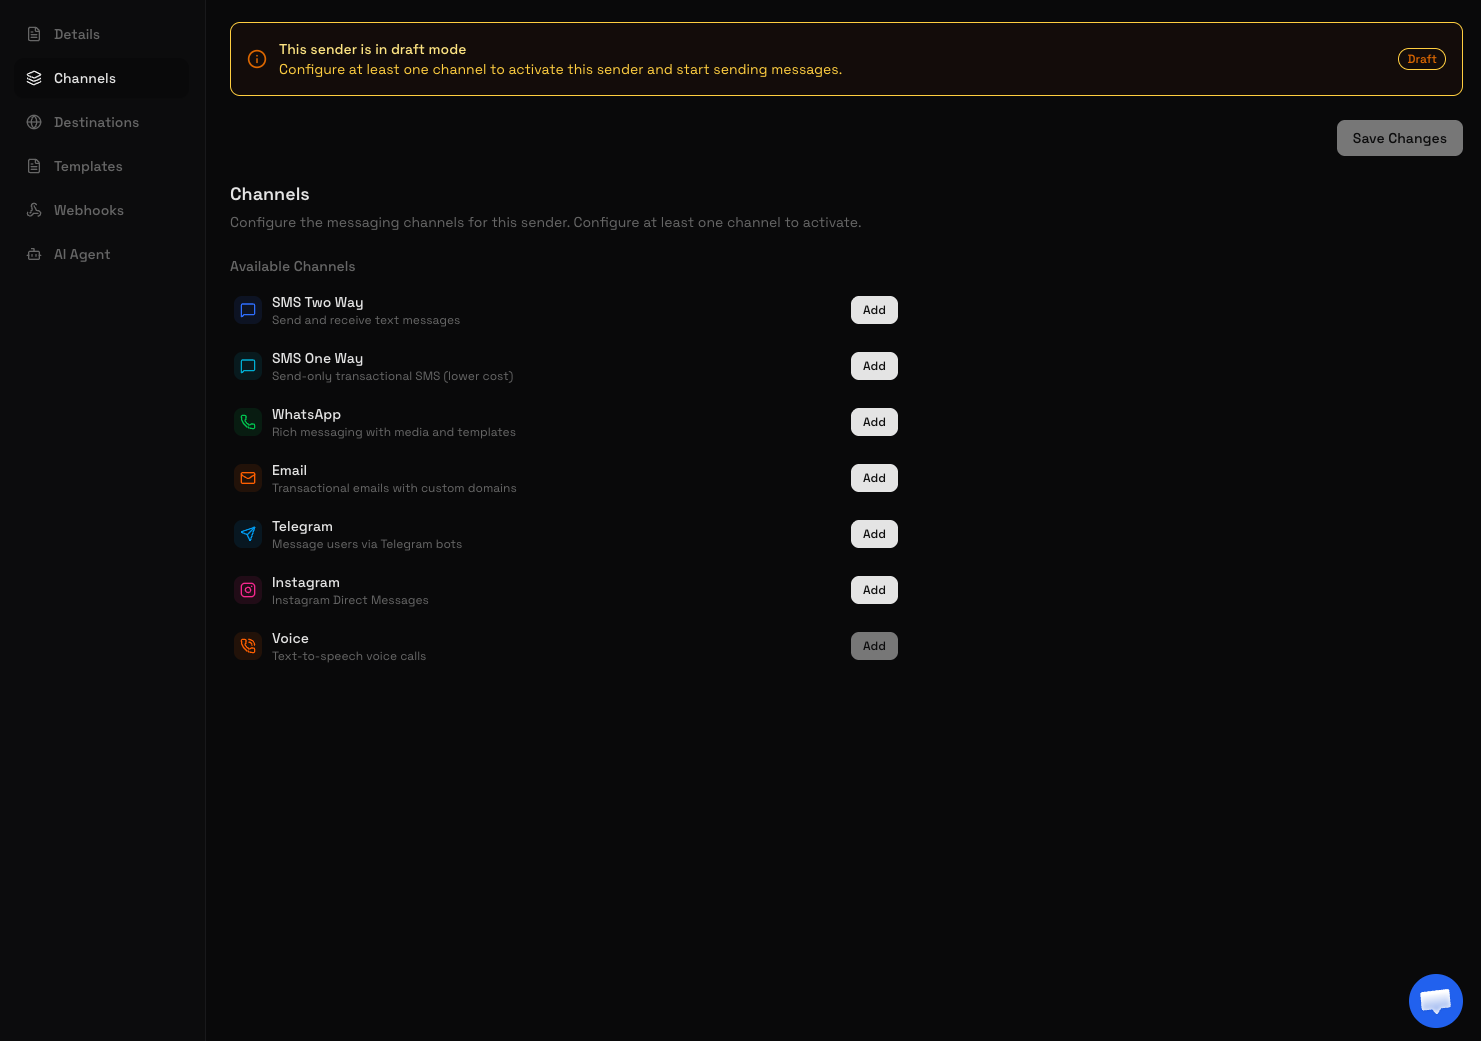Click the Telegram paper plane icon
The width and height of the screenshot is (1481, 1041).
(248, 534)
